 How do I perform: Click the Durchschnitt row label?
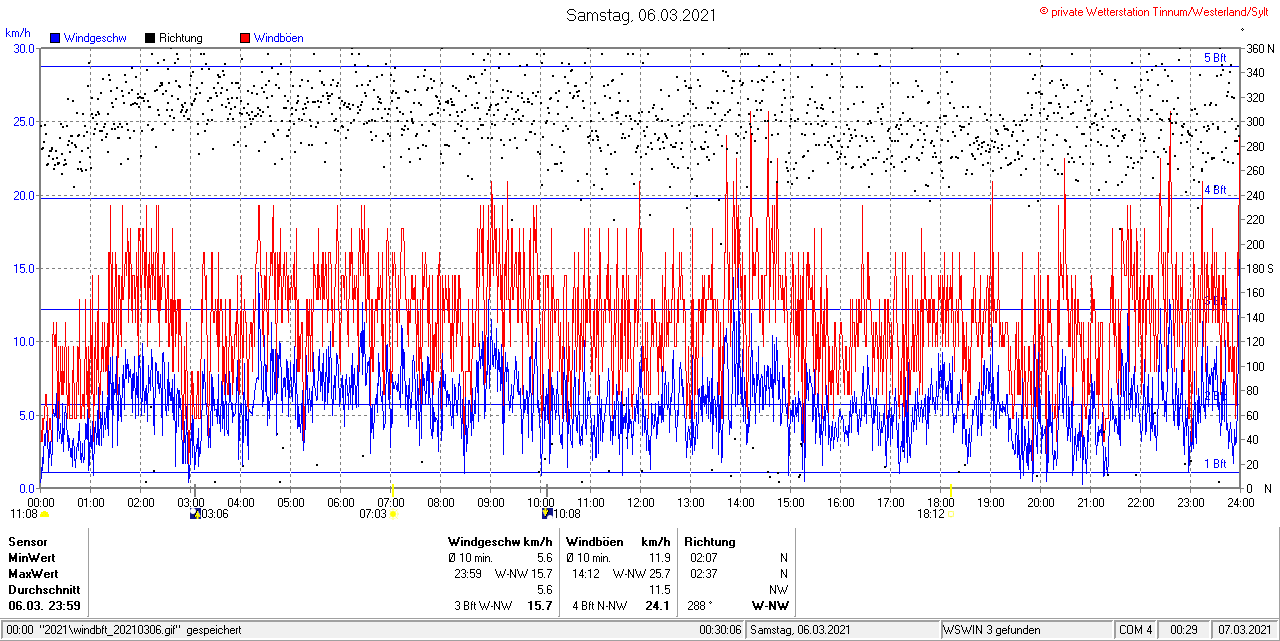pos(43,590)
